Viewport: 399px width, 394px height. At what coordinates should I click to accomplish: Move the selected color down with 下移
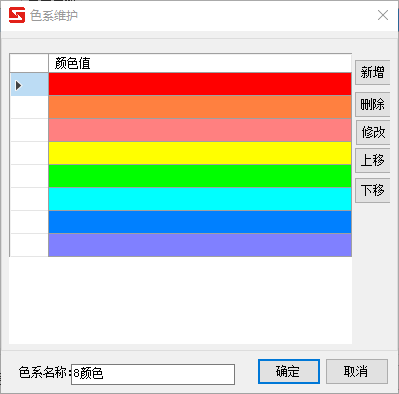pos(372,190)
